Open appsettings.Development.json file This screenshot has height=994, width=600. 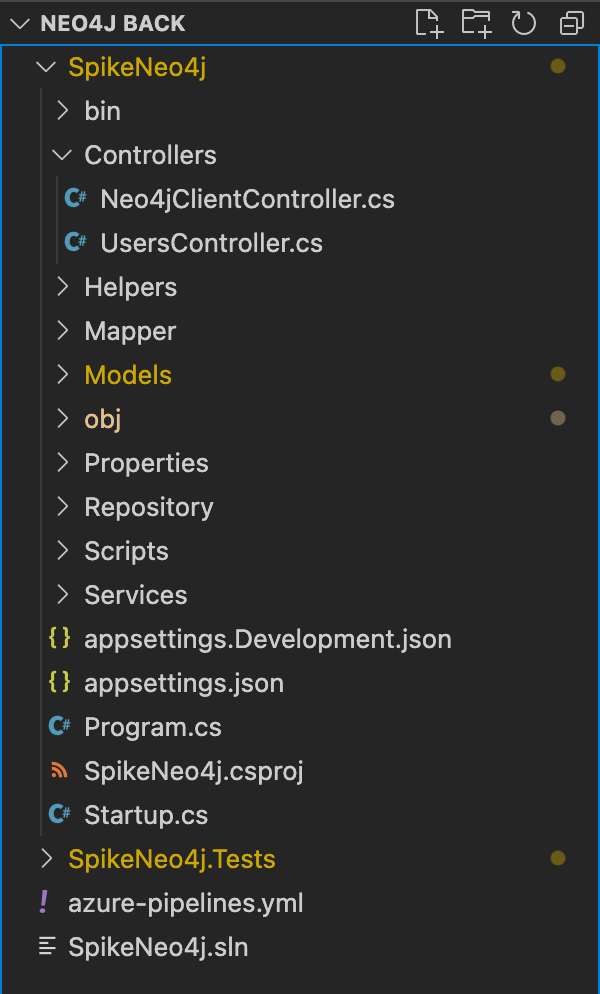pyautogui.click(x=268, y=639)
